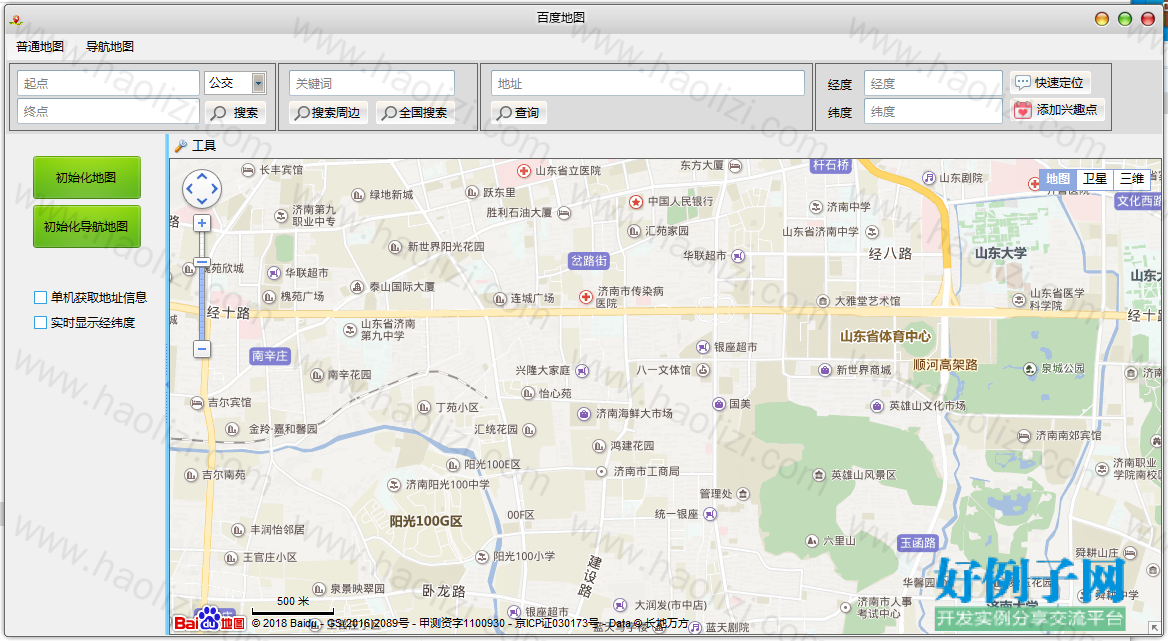Click the 地址 address input field
Screen dimensions: 1168x641
click(647, 83)
